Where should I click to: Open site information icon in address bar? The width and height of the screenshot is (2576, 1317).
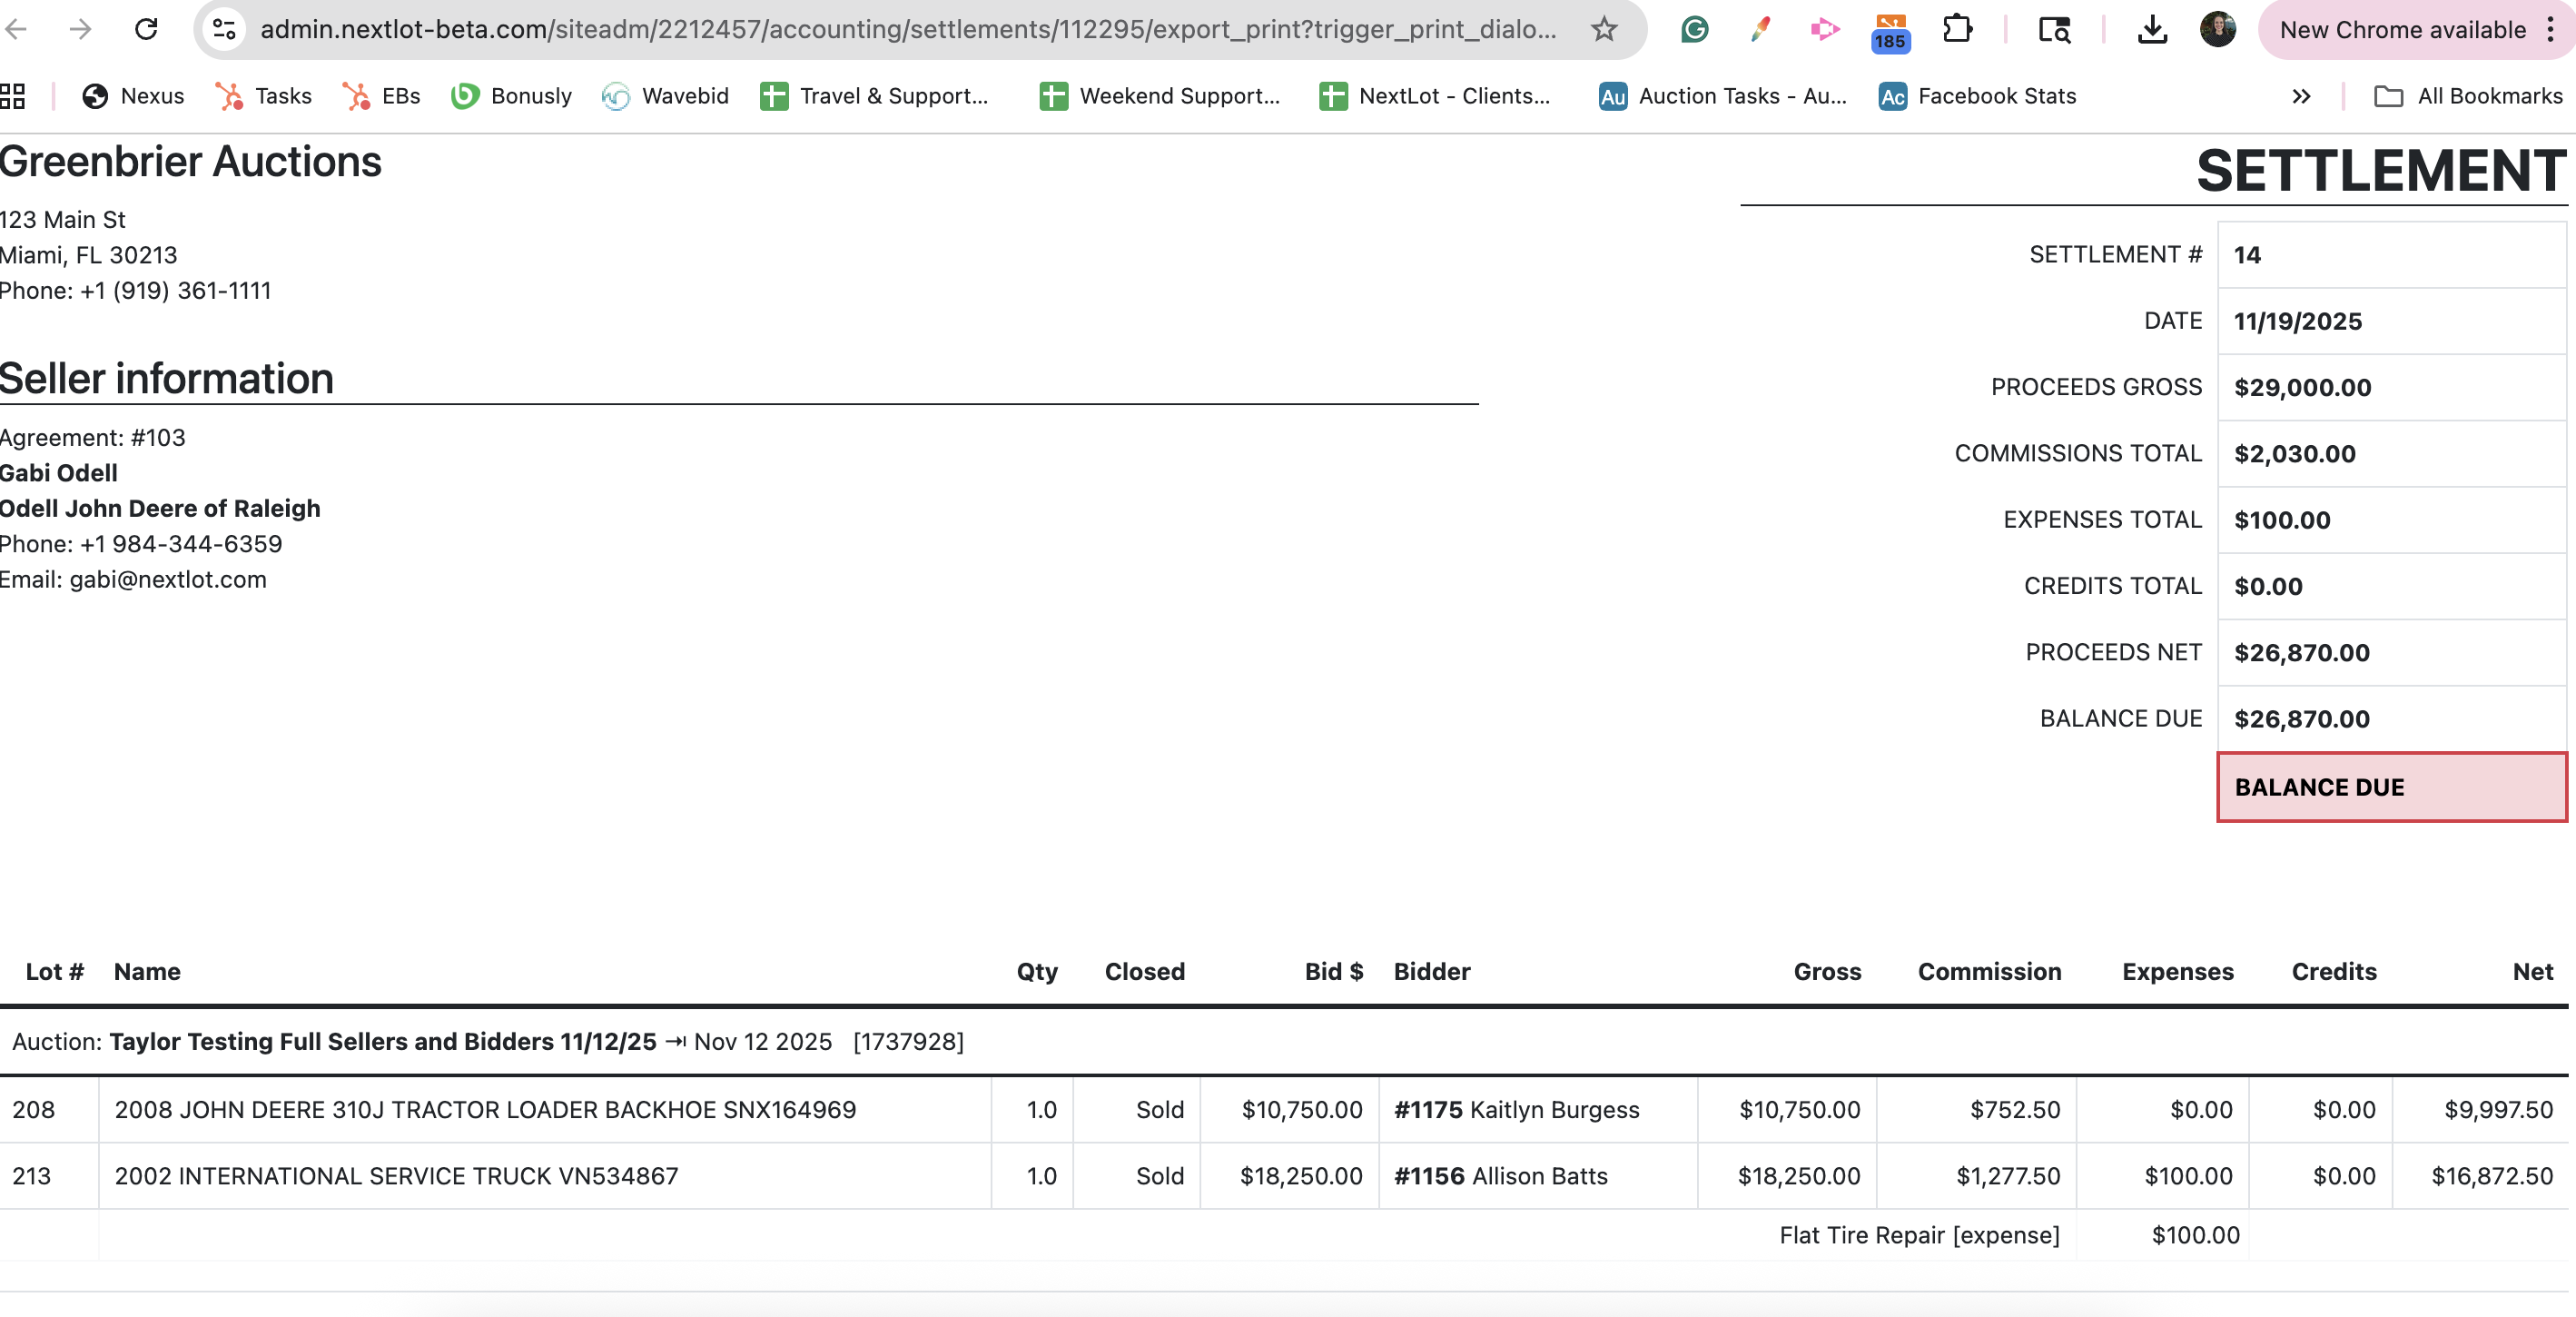[x=224, y=30]
